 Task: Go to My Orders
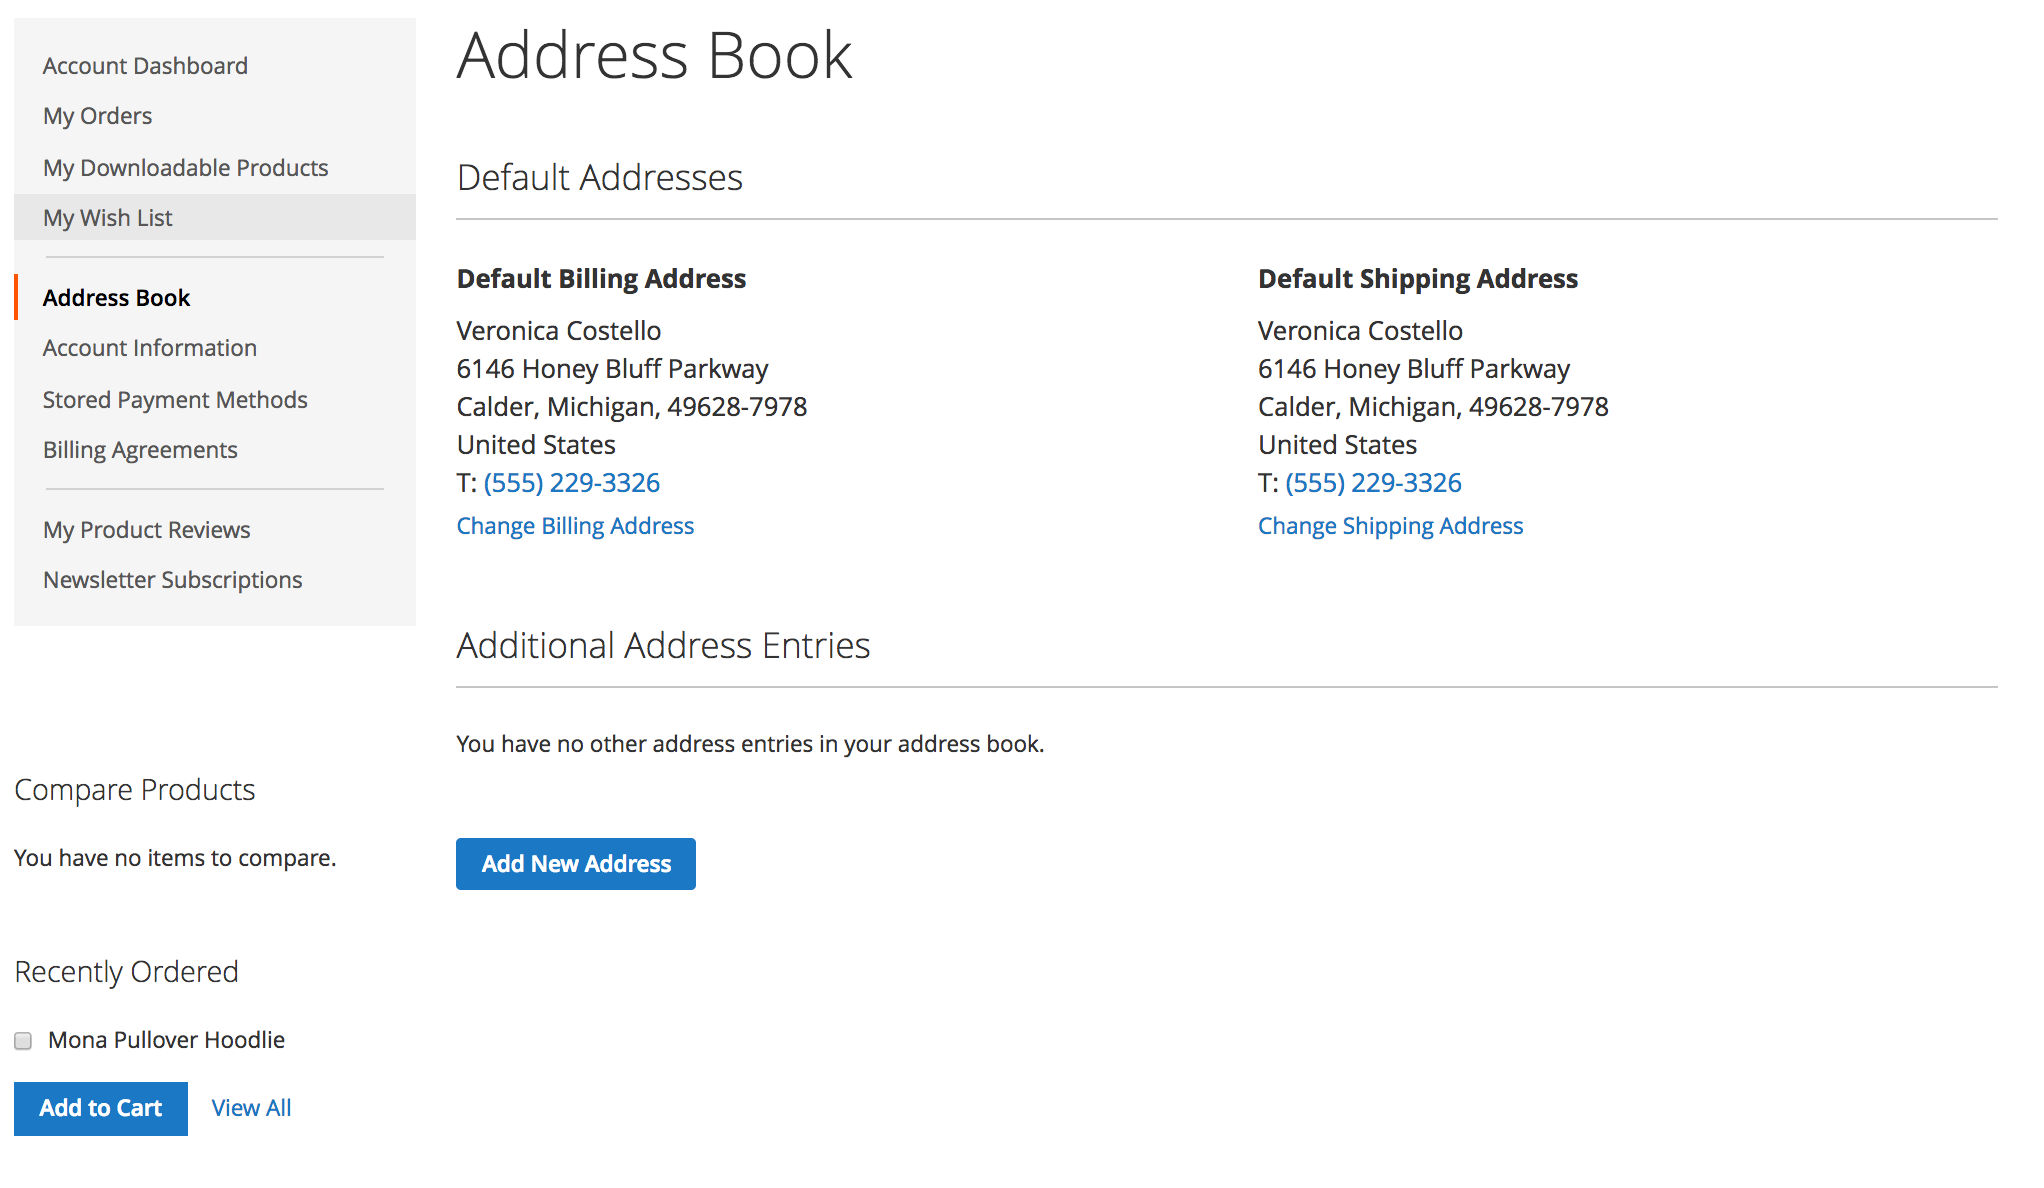pos(98,116)
